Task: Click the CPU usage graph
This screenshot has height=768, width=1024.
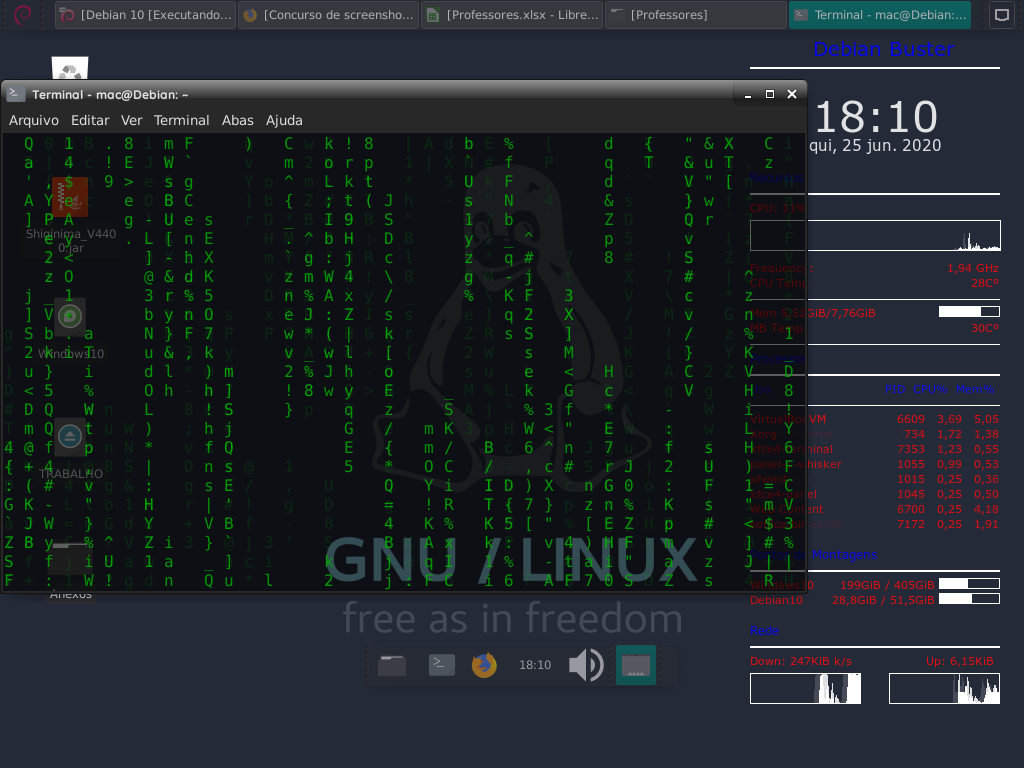Action: [875, 236]
